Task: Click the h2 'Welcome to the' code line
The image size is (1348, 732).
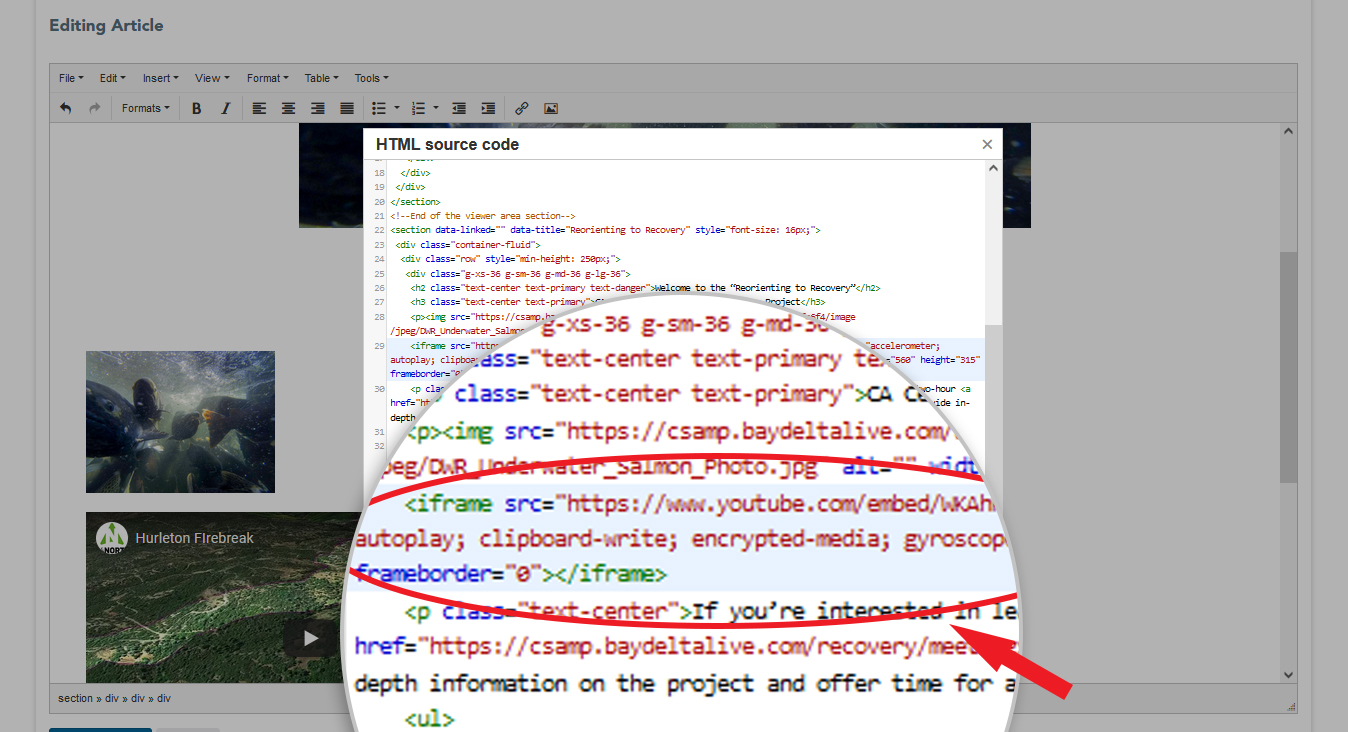Action: (645, 288)
